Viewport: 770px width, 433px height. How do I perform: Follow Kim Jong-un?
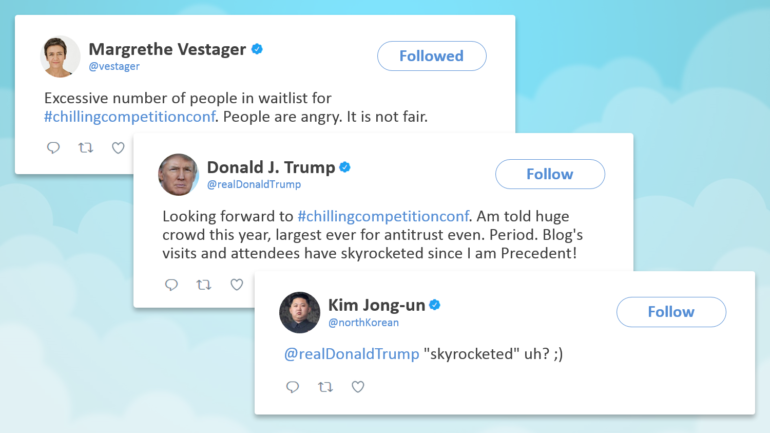(671, 312)
